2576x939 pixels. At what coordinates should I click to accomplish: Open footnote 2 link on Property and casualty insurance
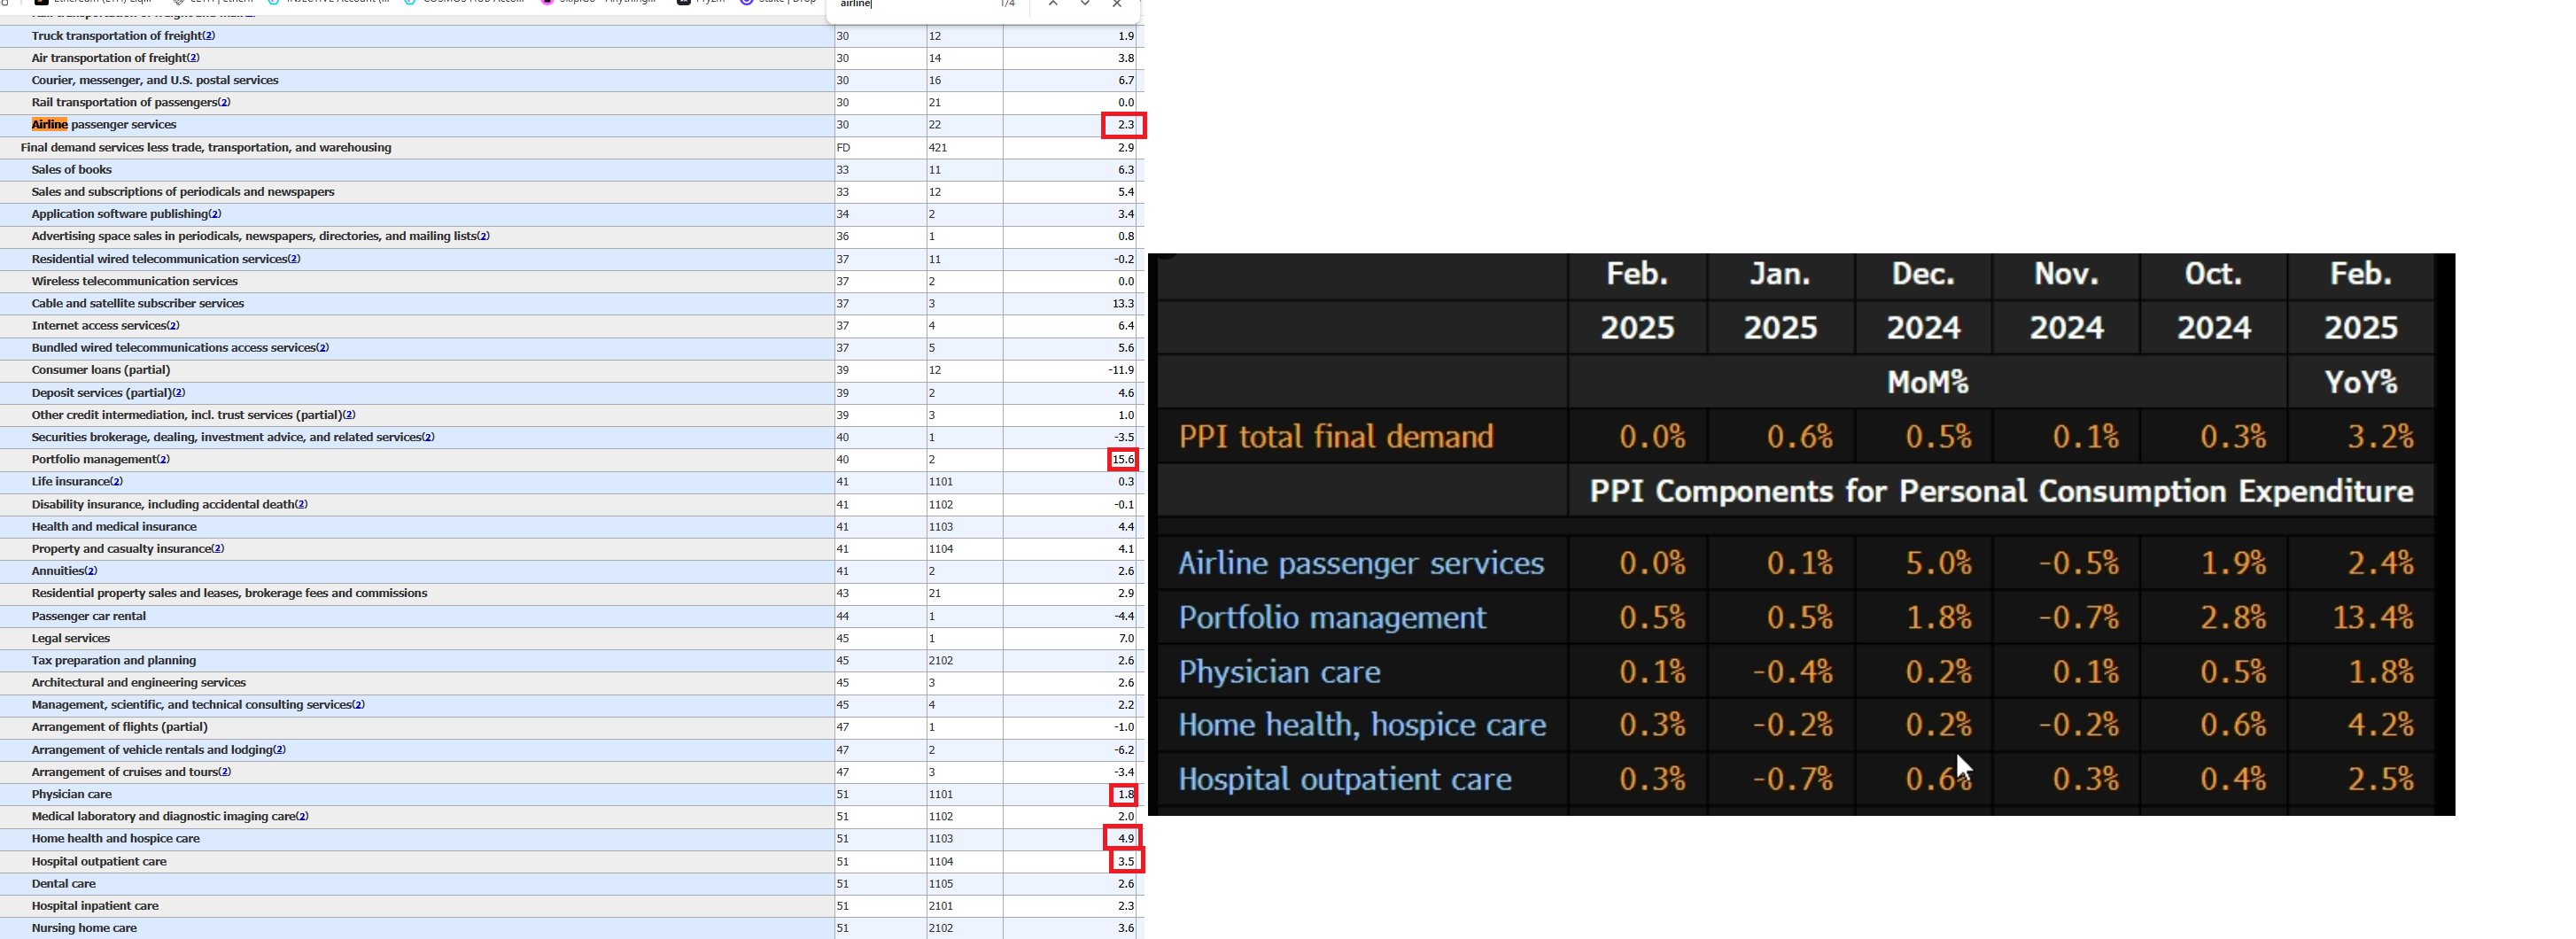218,549
